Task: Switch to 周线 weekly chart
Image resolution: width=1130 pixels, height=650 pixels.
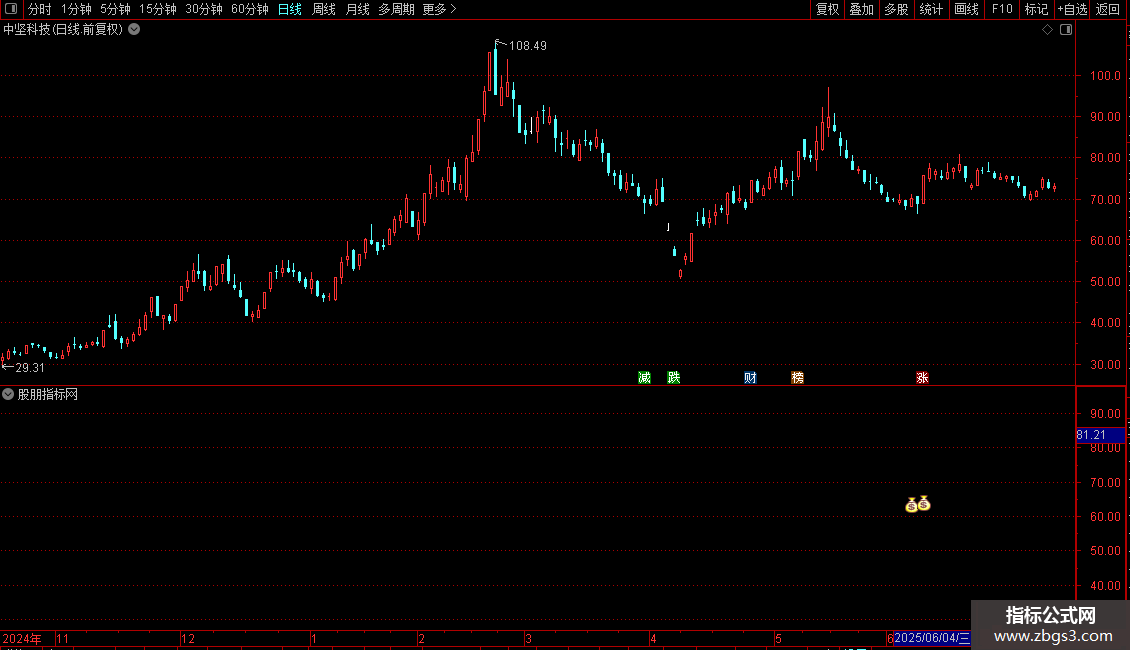Action: pos(324,9)
